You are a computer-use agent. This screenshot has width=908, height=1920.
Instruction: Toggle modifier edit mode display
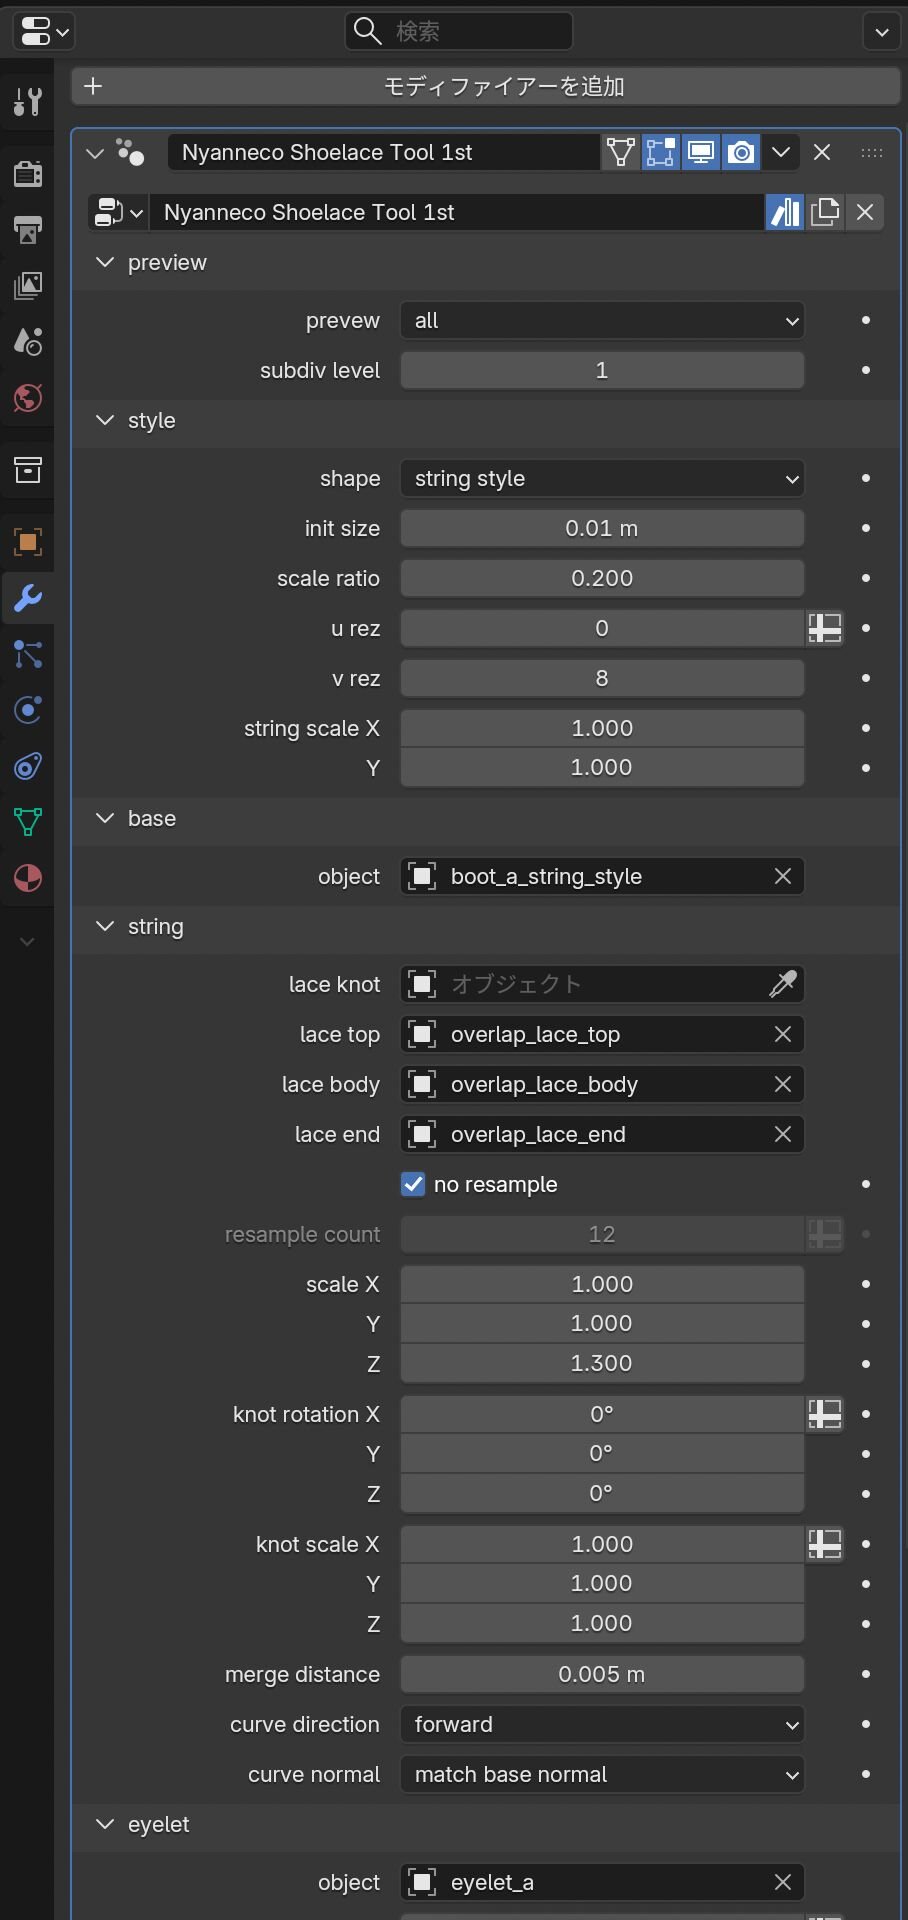(x=660, y=152)
